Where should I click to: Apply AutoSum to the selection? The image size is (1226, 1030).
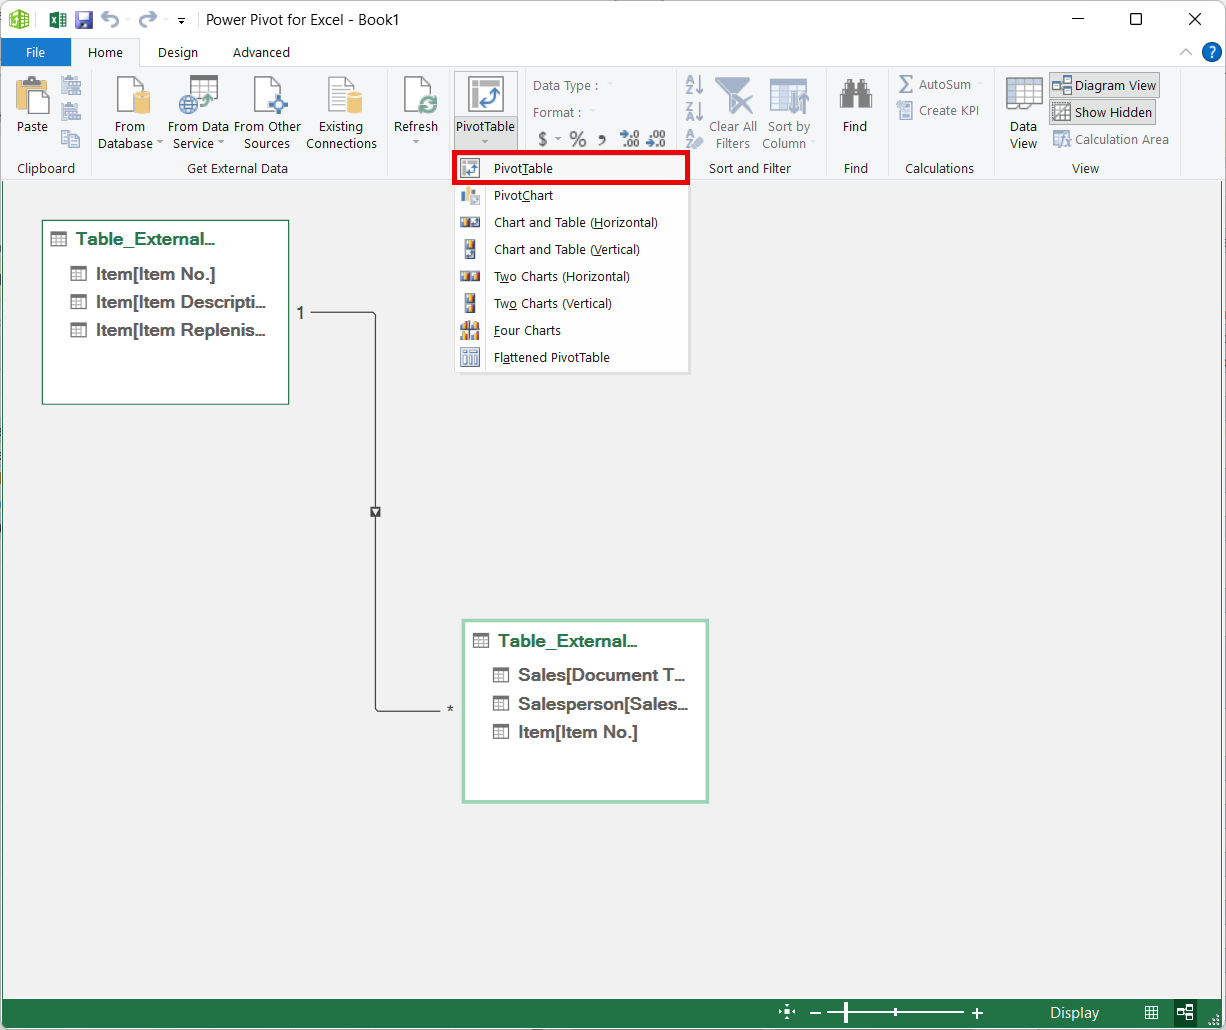(x=935, y=84)
